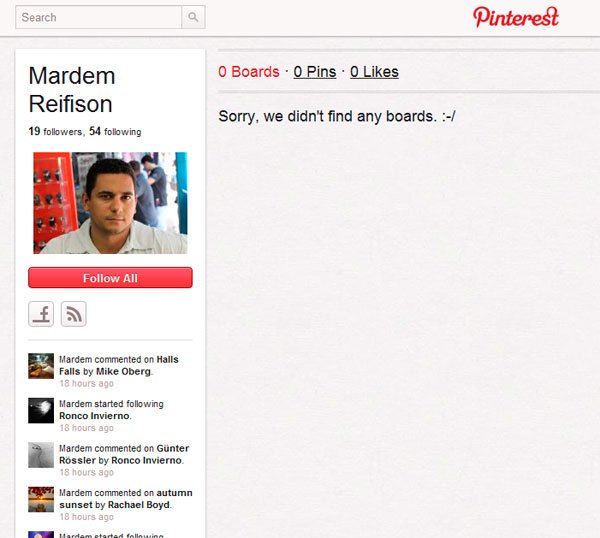Open the autumn sunset pin link
The image size is (600, 538).
tap(126, 499)
